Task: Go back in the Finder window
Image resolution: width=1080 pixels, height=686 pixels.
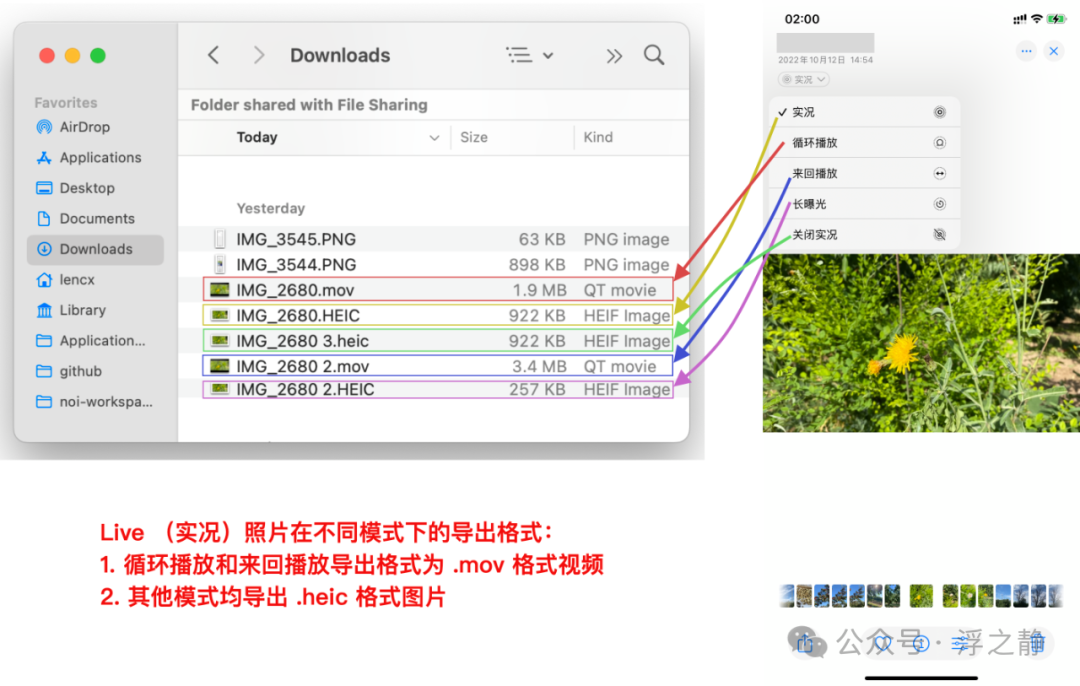Action: pyautogui.click(x=214, y=55)
